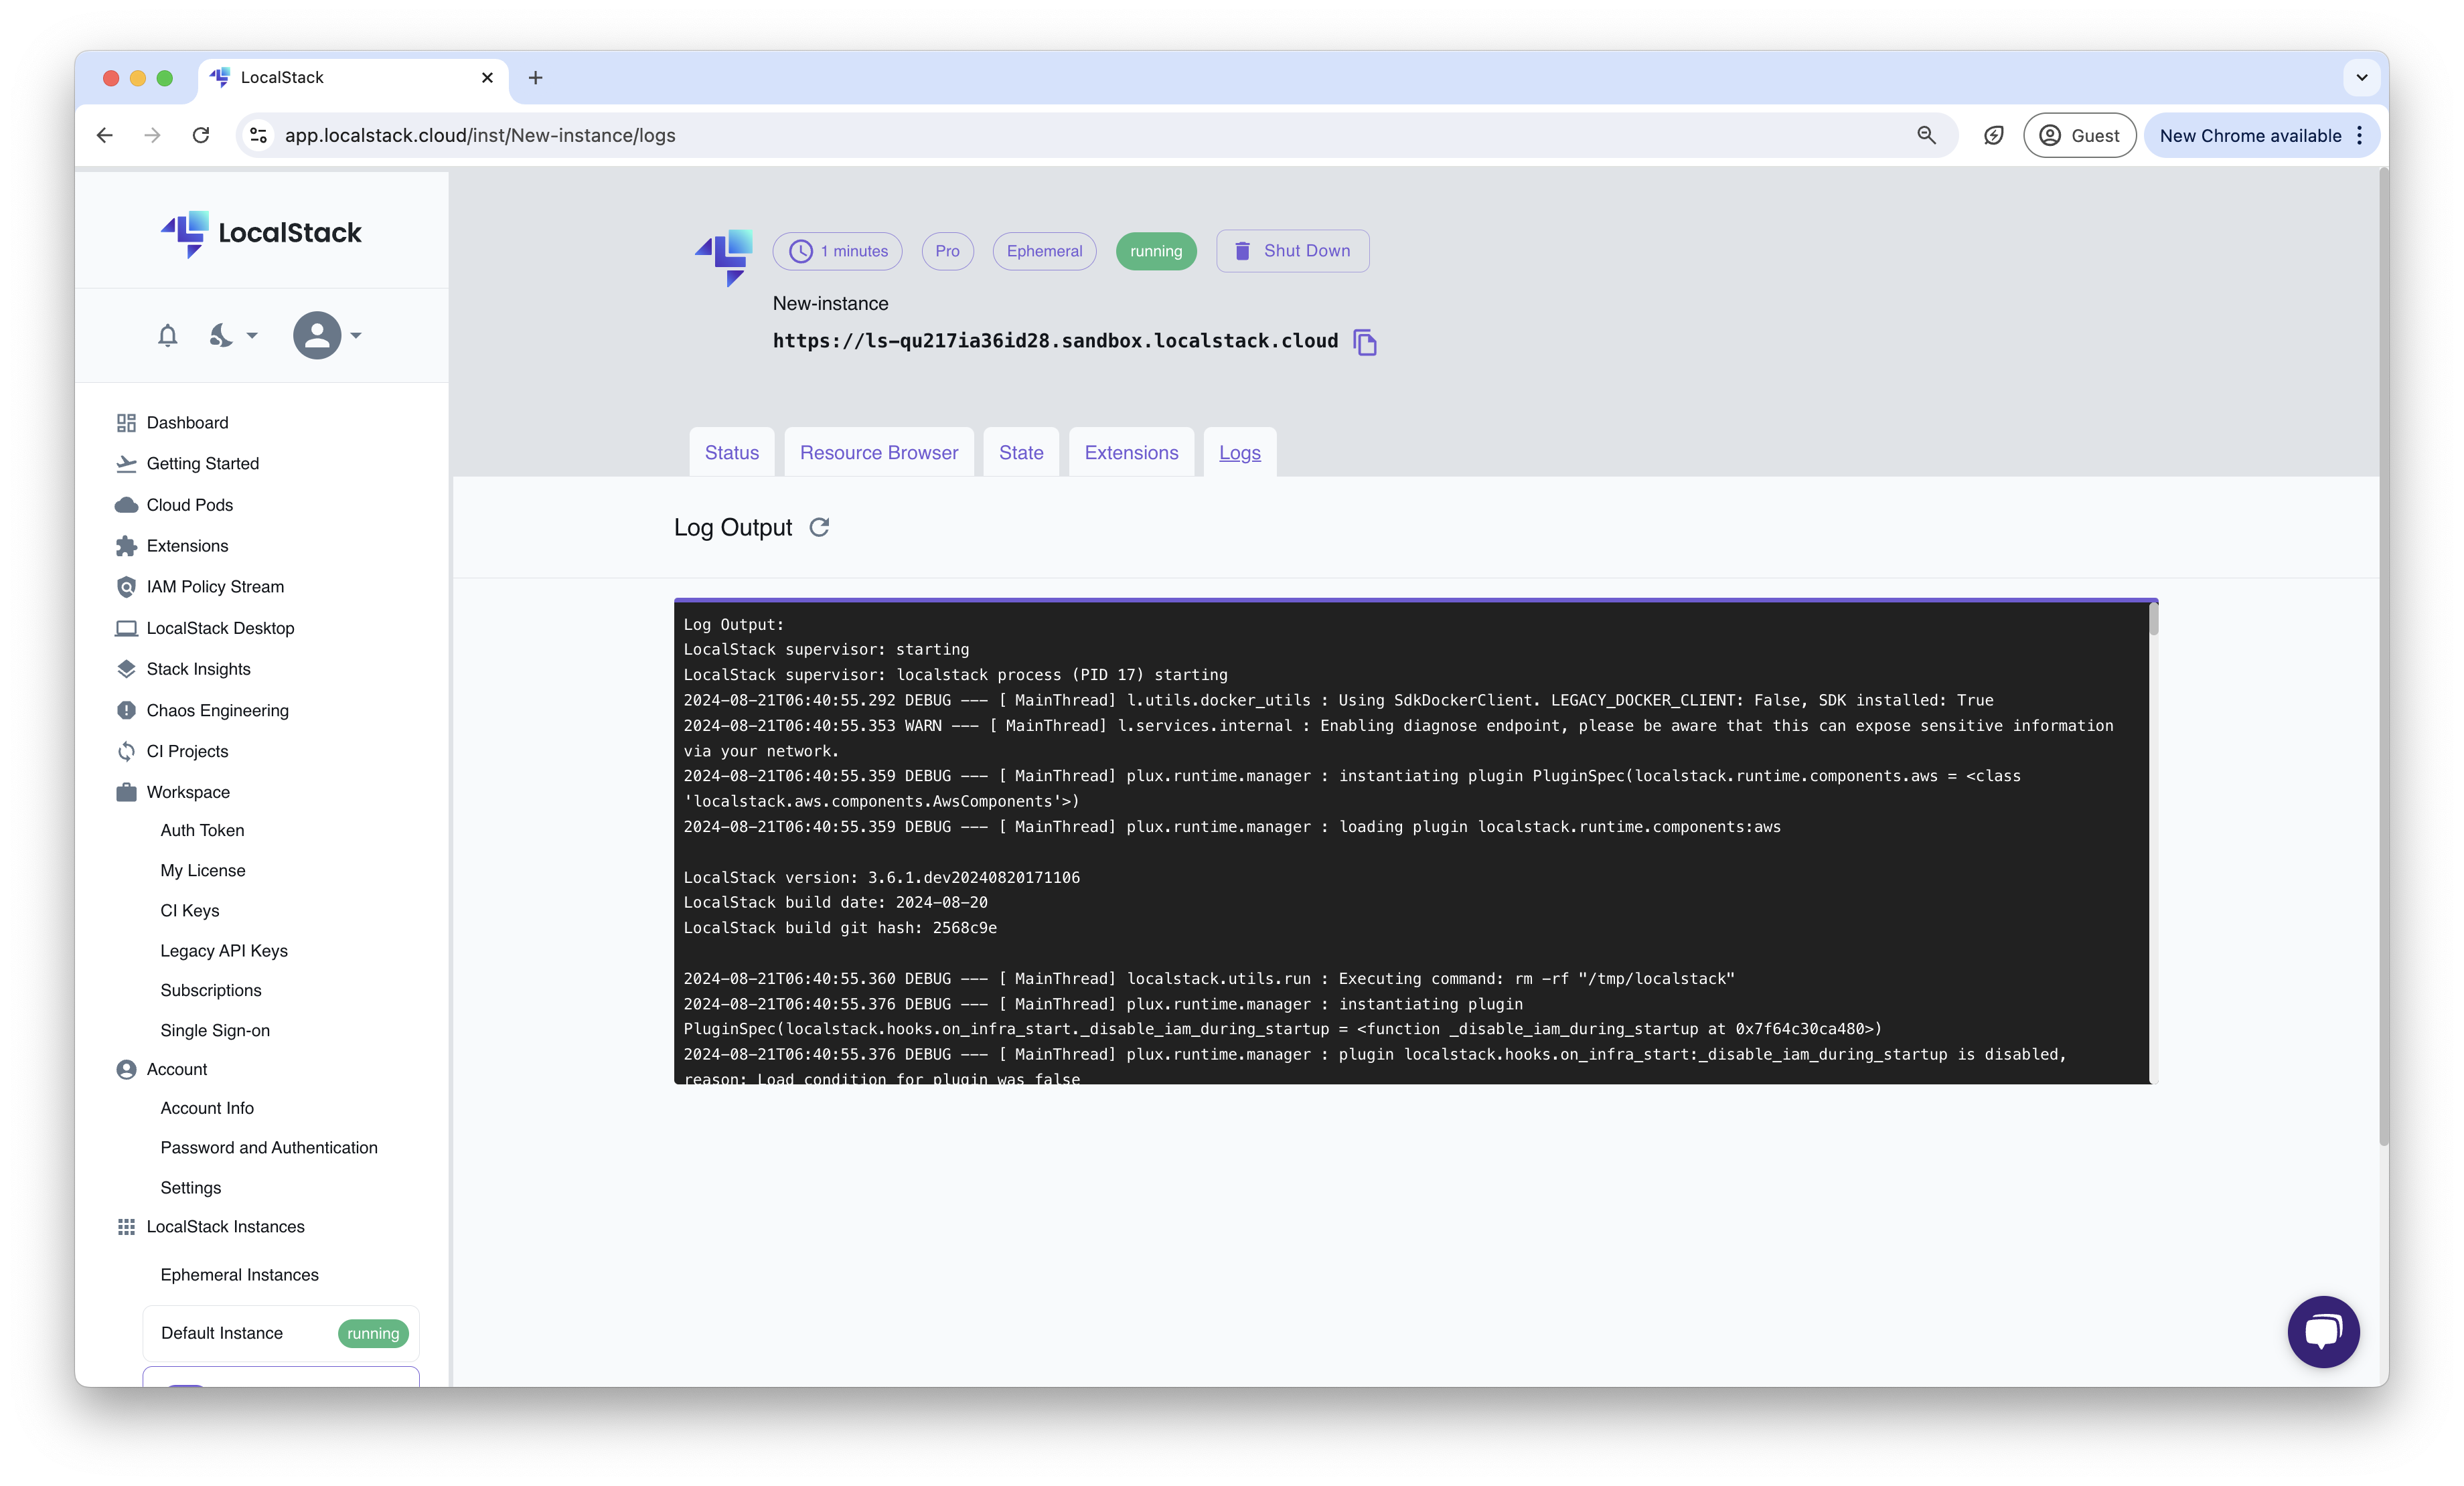Open Chrome tab search dropdown
Viewport: 2464px width, 1486px height.
[2361, 77]
